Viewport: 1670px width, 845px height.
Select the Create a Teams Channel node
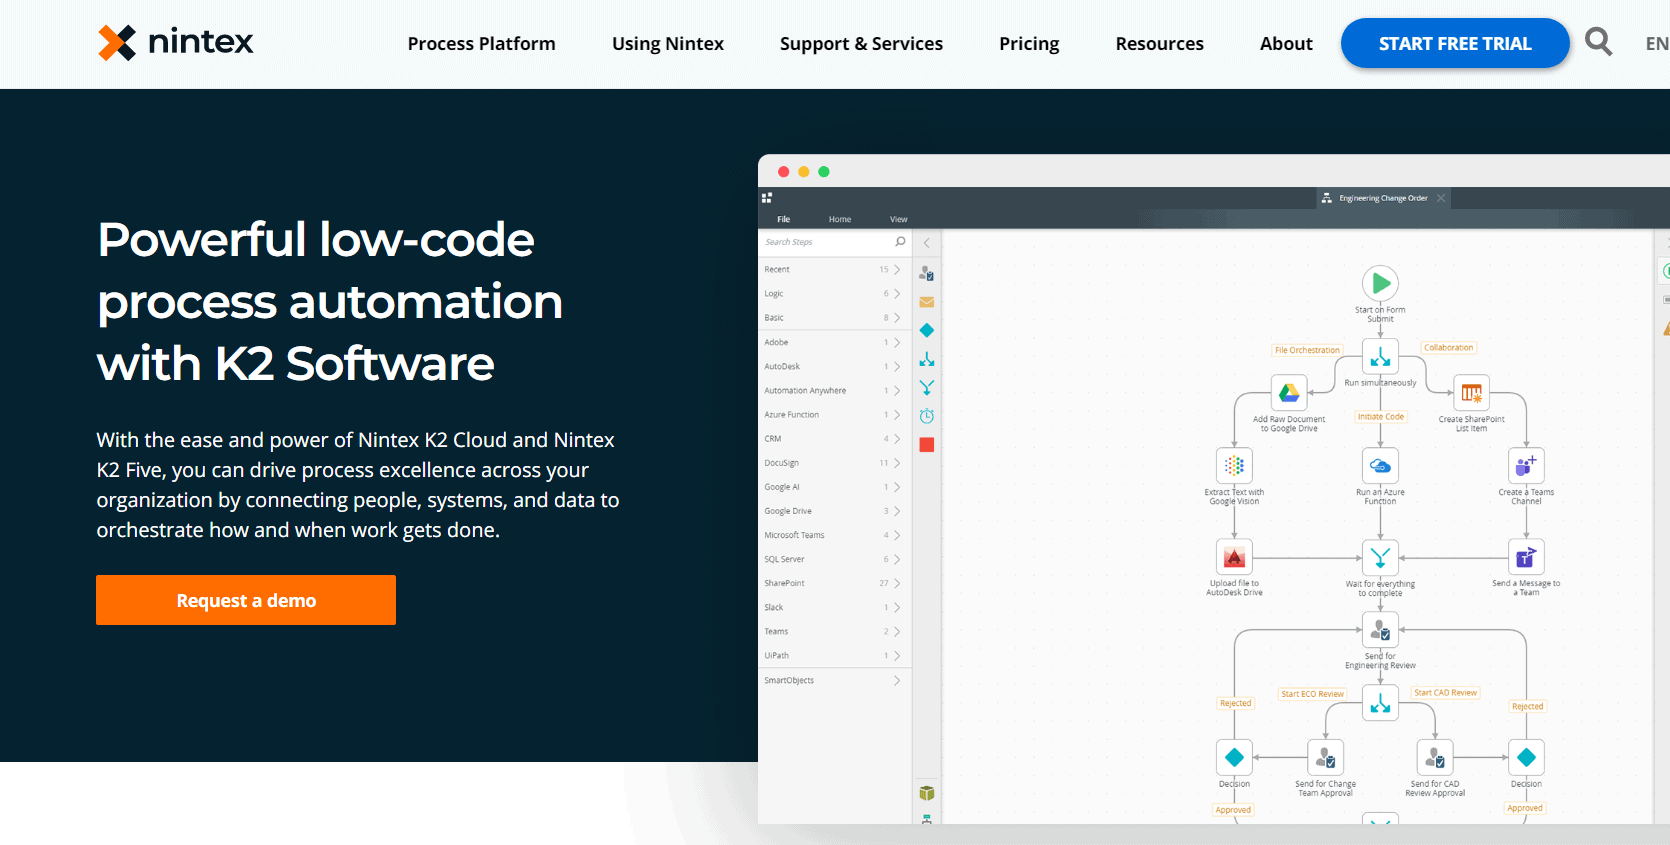pos(1526,466)
